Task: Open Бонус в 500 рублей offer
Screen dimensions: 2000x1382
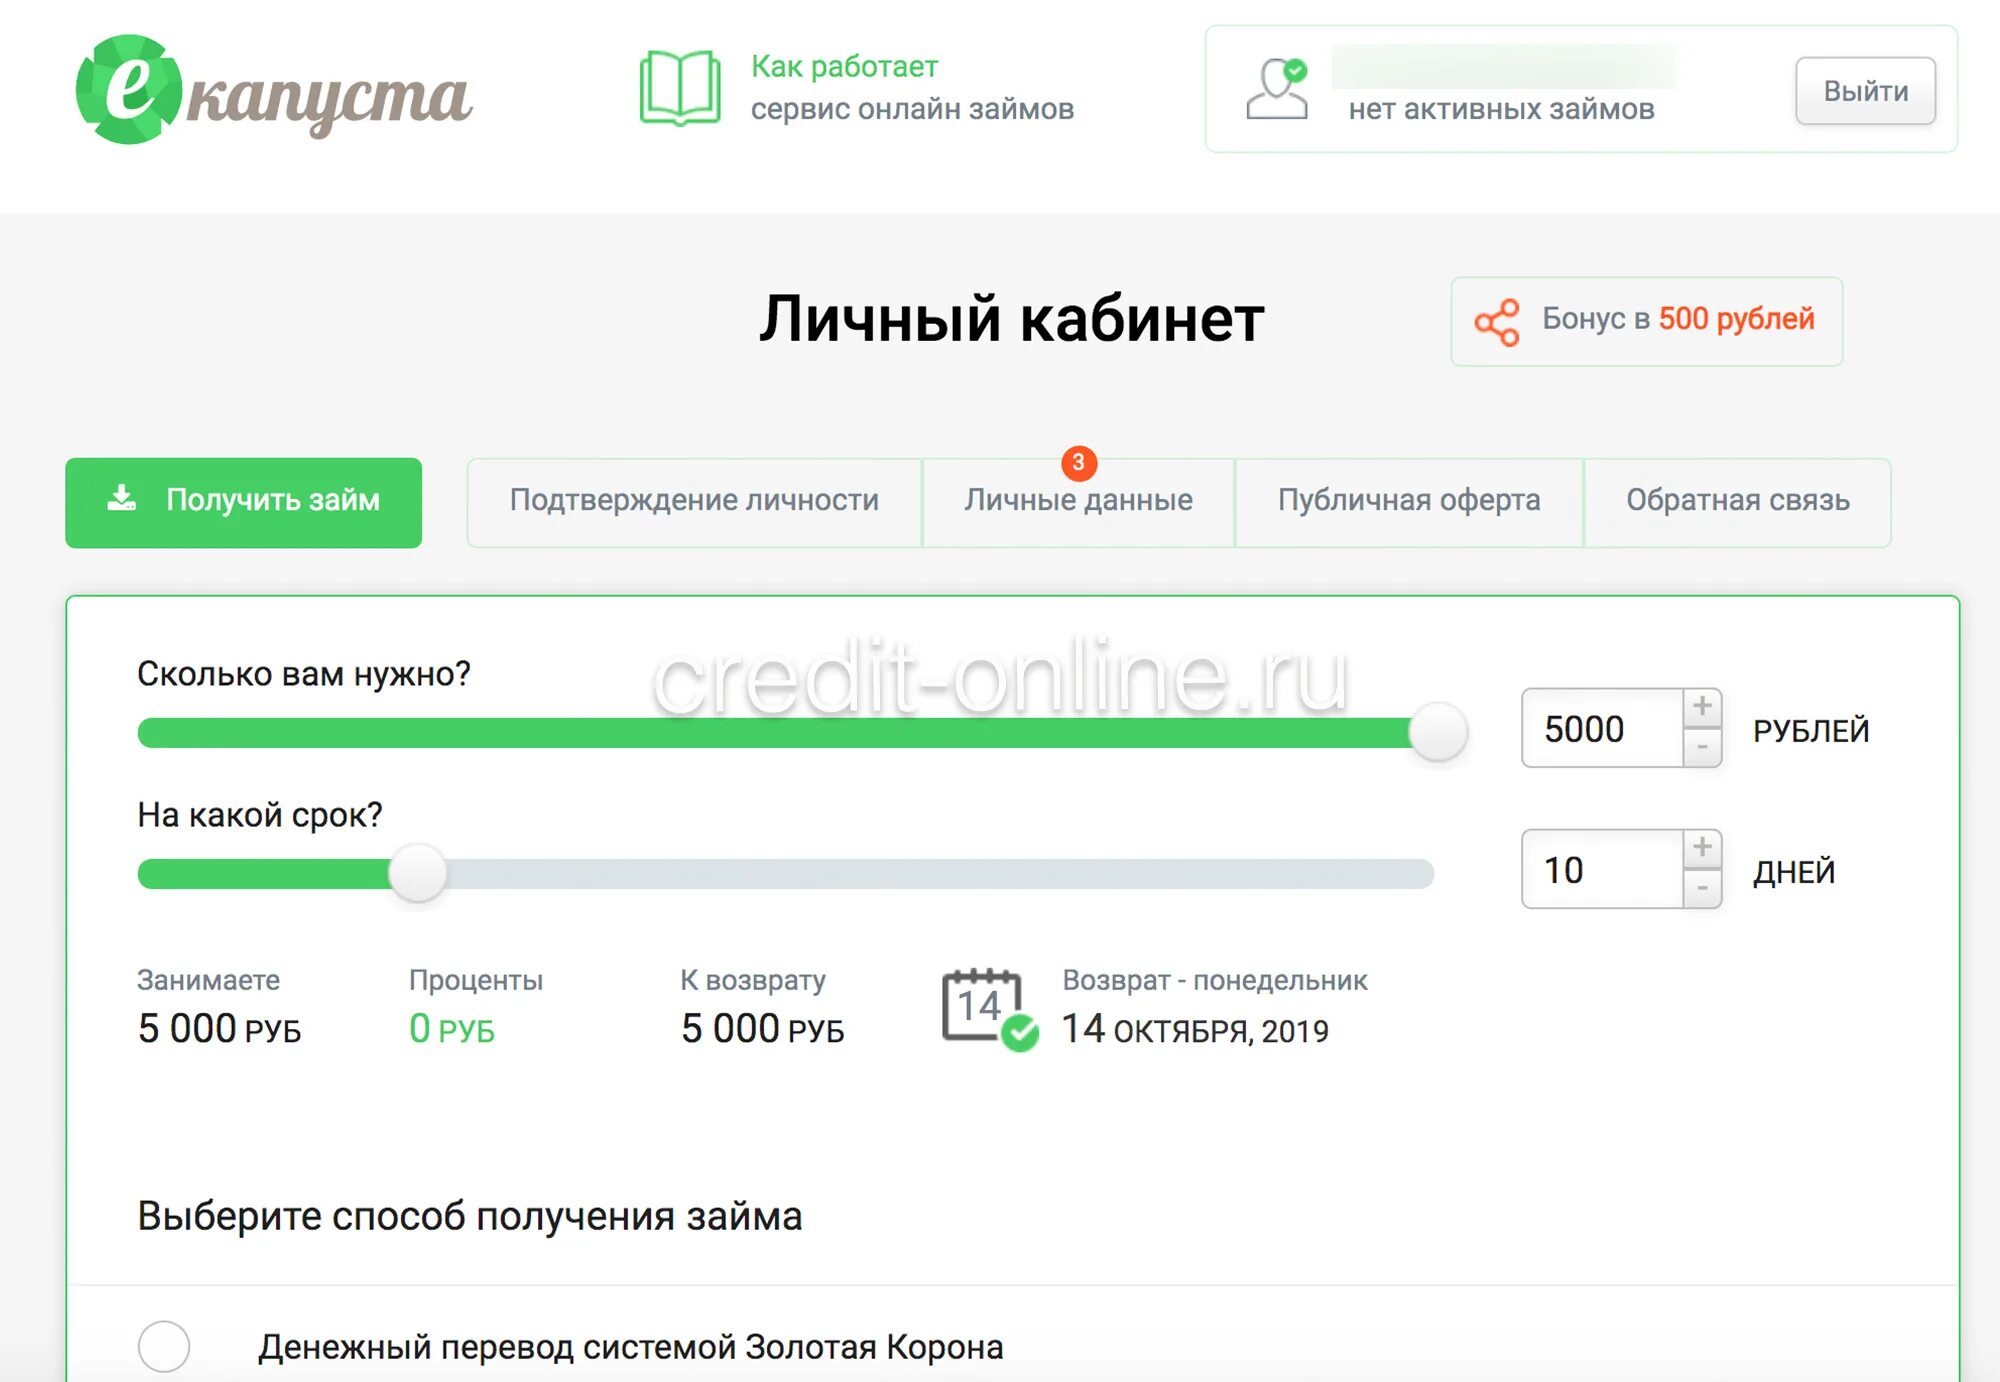Action: (x=1646, y=321)
